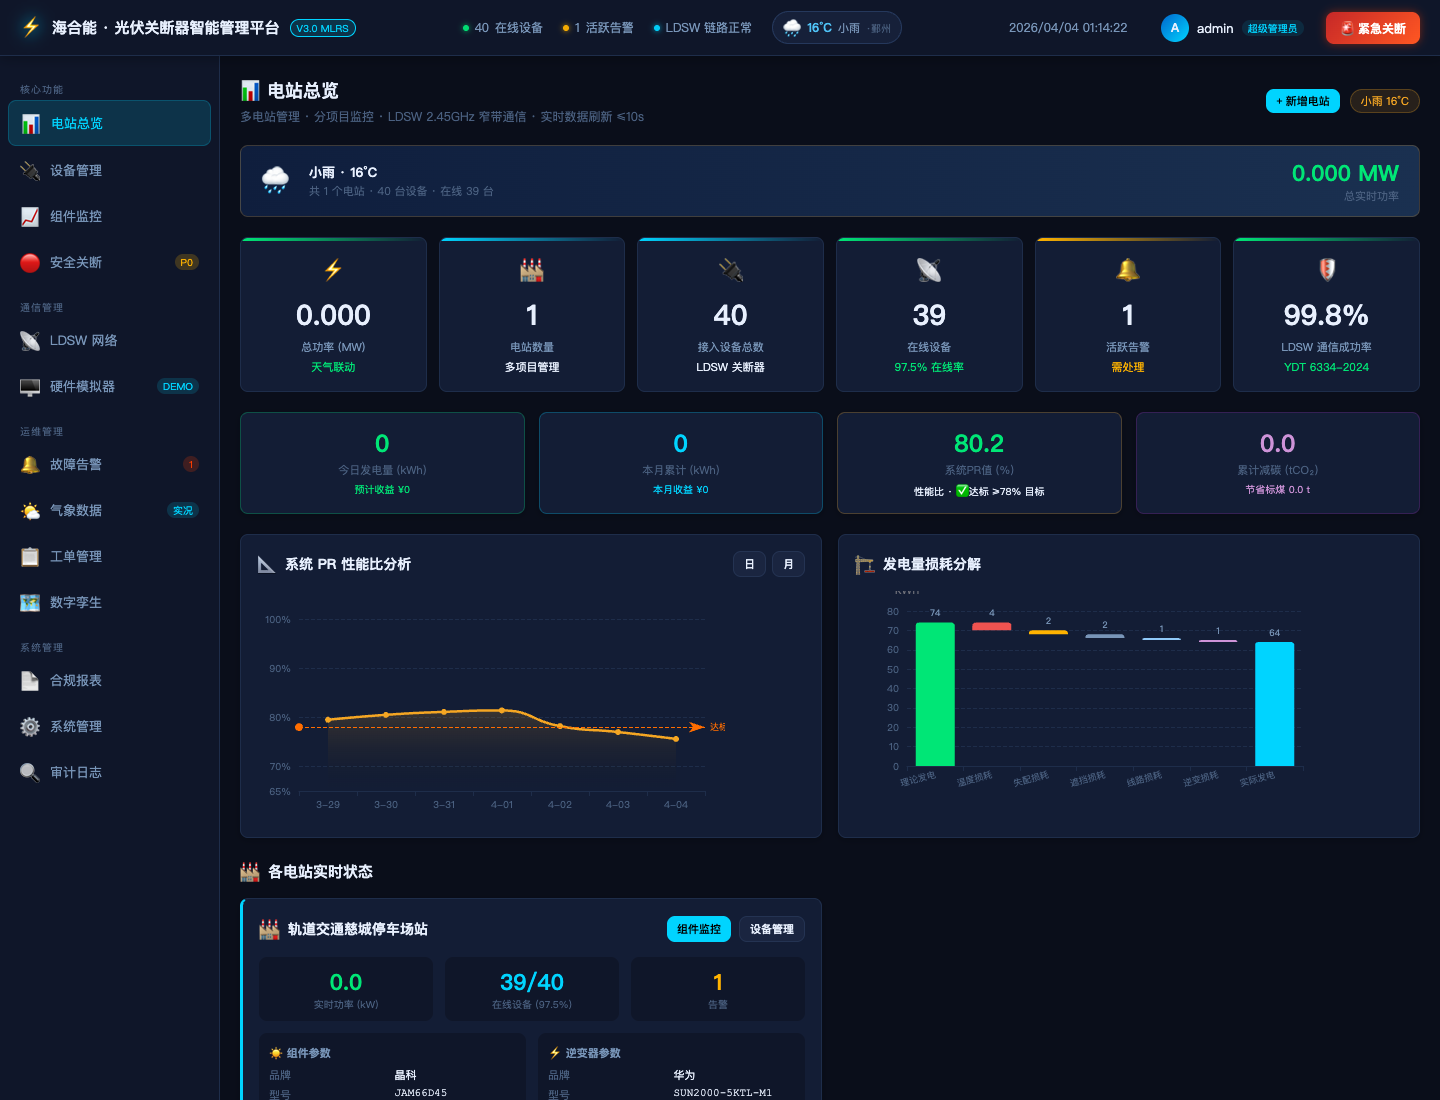
Task: Click the add new station button
Action: tap(1302, 101)
